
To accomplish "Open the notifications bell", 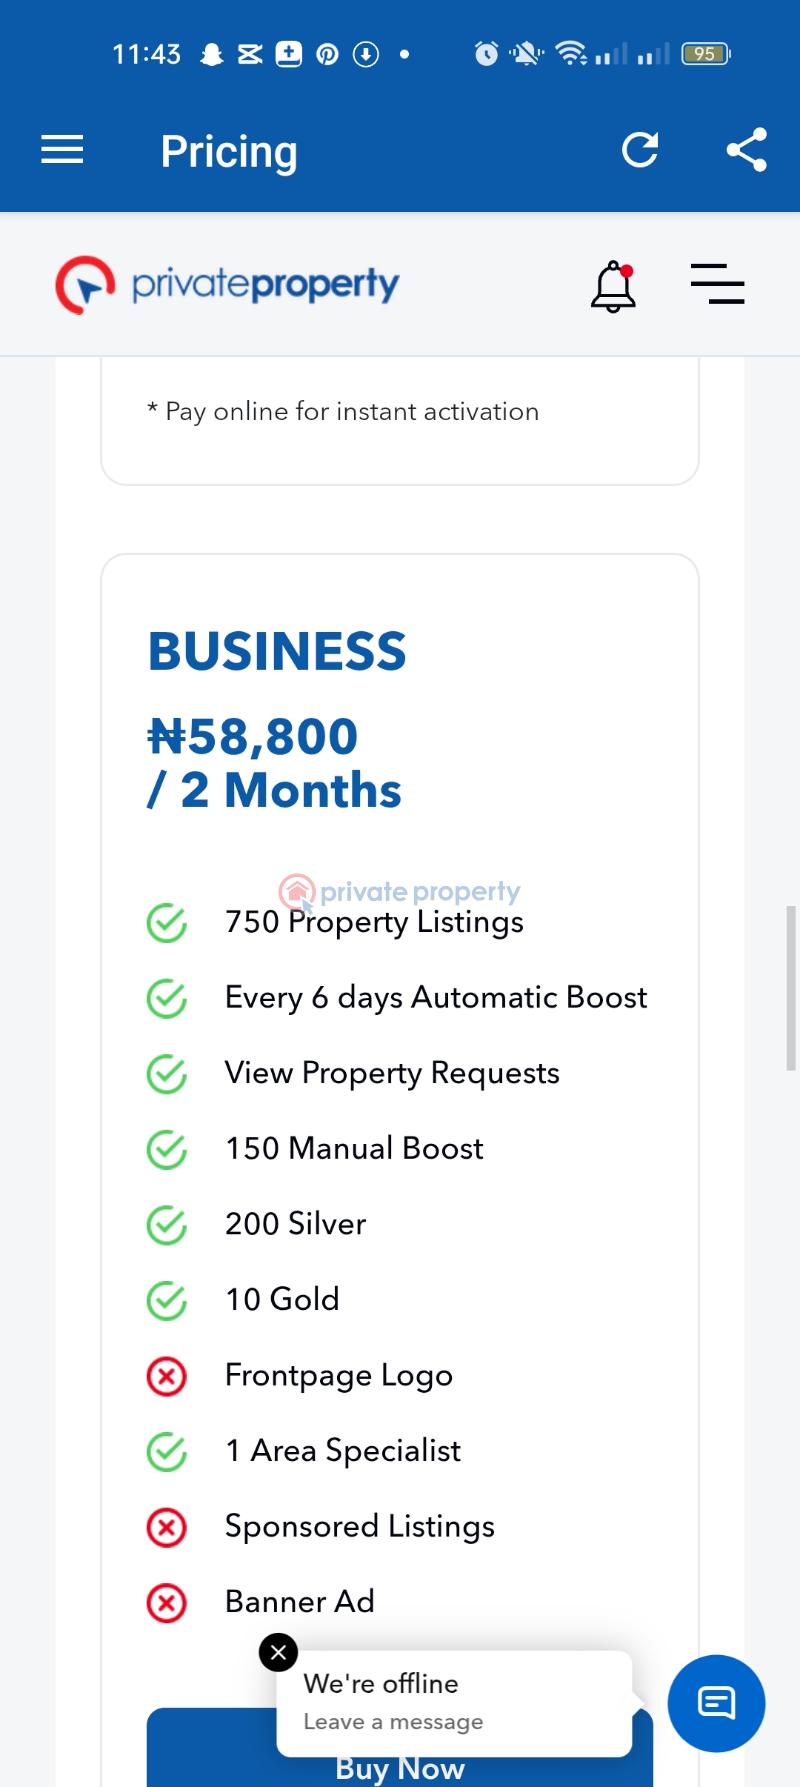I will (613, 287).
